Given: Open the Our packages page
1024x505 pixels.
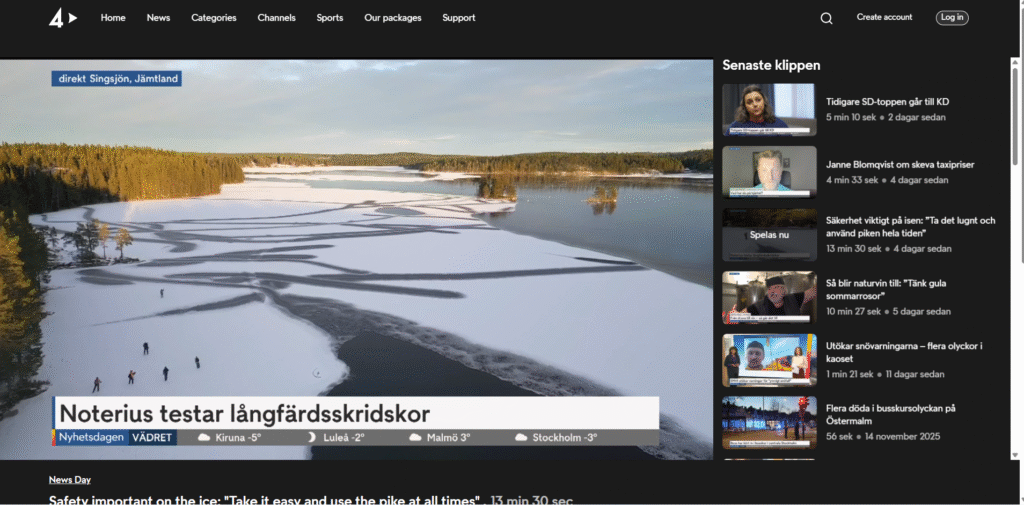Looking at the screenshot, I should coord(393,18).
